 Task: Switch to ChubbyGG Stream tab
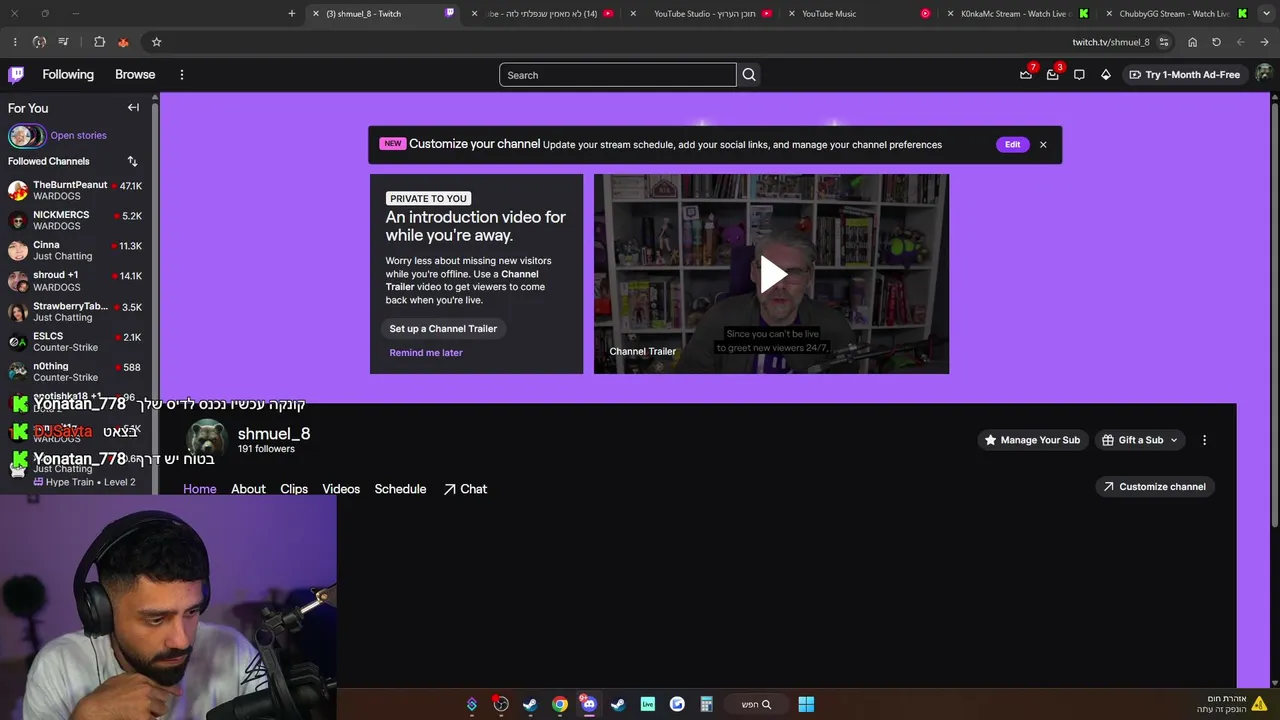(x=1175, y=14)
